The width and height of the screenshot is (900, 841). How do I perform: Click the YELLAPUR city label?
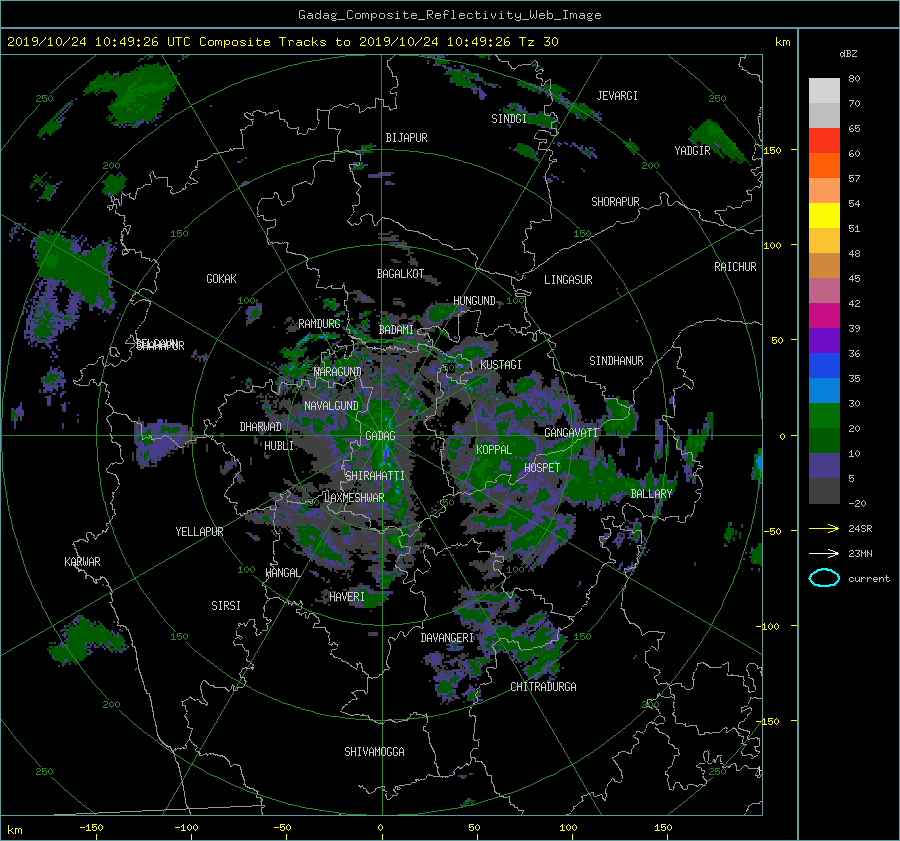199,532
